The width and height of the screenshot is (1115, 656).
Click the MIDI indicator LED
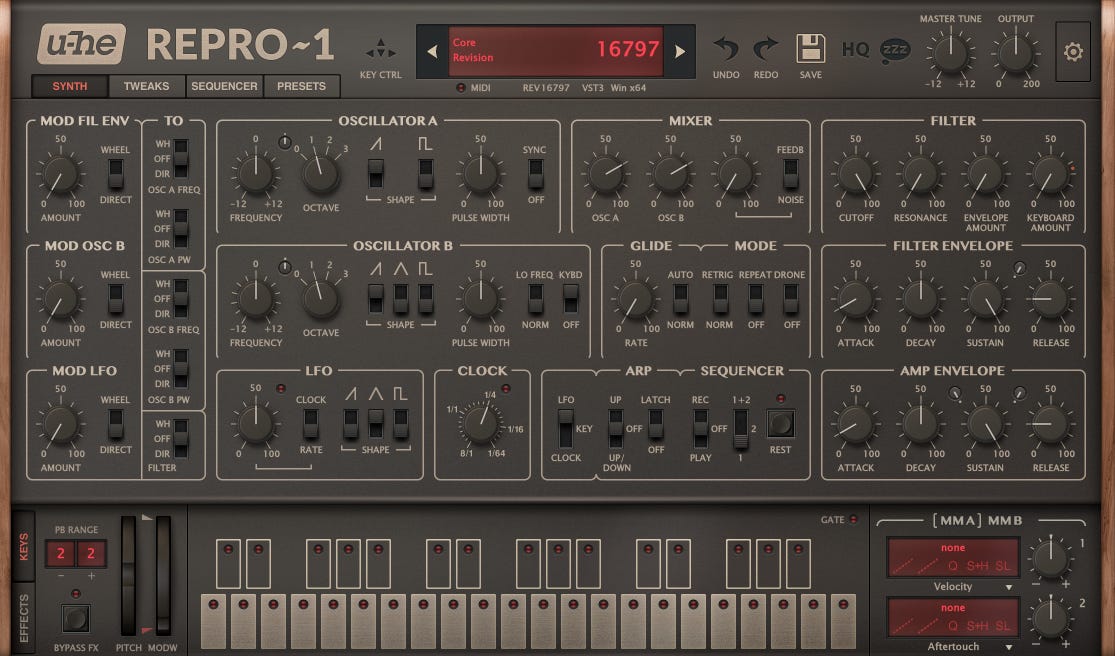[461, 87]
